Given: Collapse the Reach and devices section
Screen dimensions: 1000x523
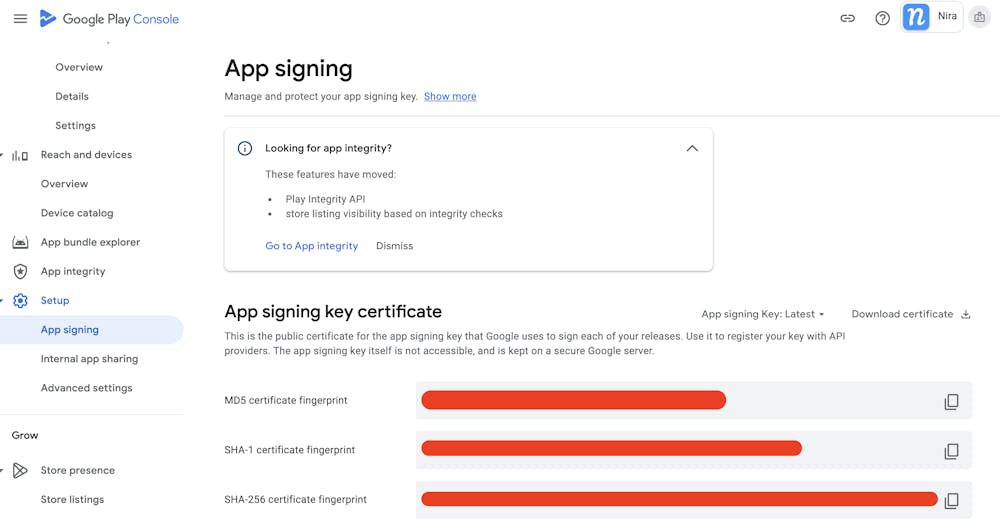Looking at the screenshot, I should [3, 155].
